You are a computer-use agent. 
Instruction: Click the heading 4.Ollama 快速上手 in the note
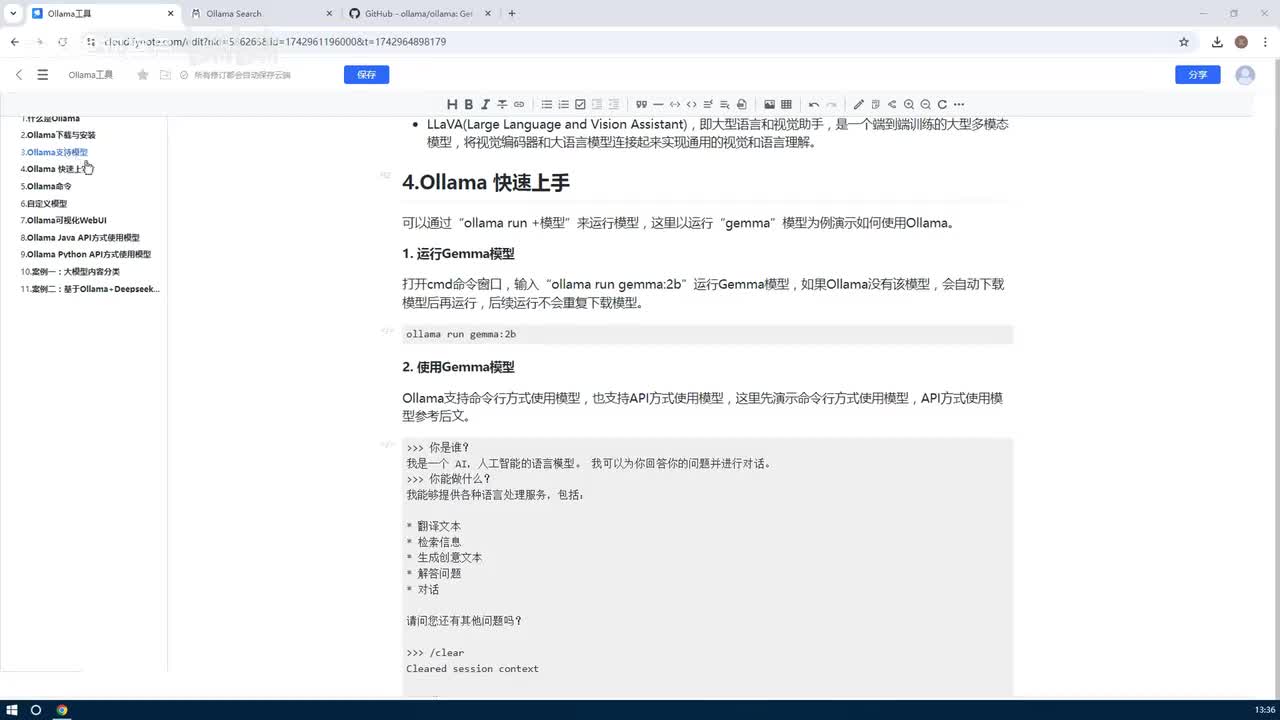pos(486,182)
